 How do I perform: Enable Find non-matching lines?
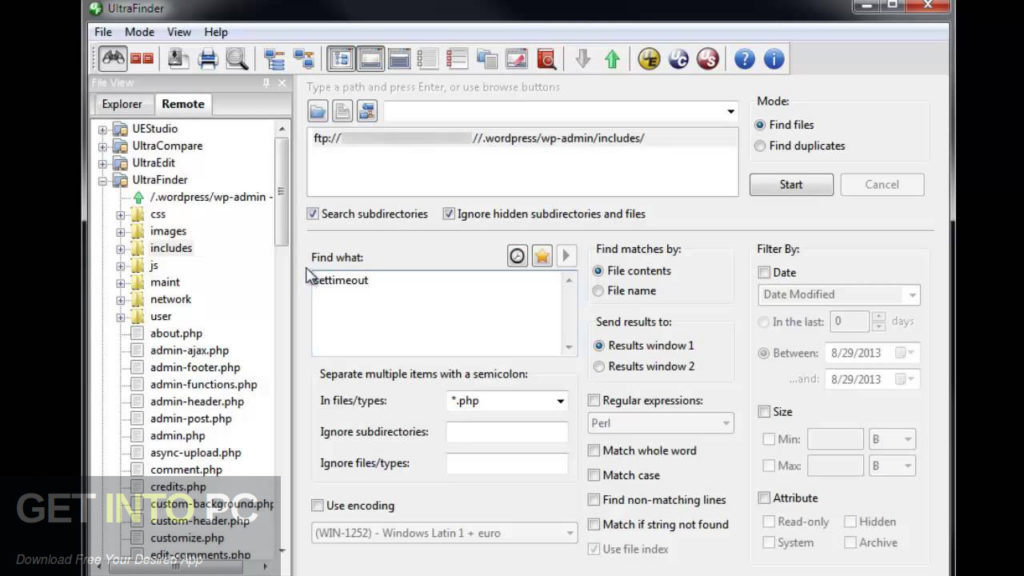pyautogui.click(x=594, y=500)
